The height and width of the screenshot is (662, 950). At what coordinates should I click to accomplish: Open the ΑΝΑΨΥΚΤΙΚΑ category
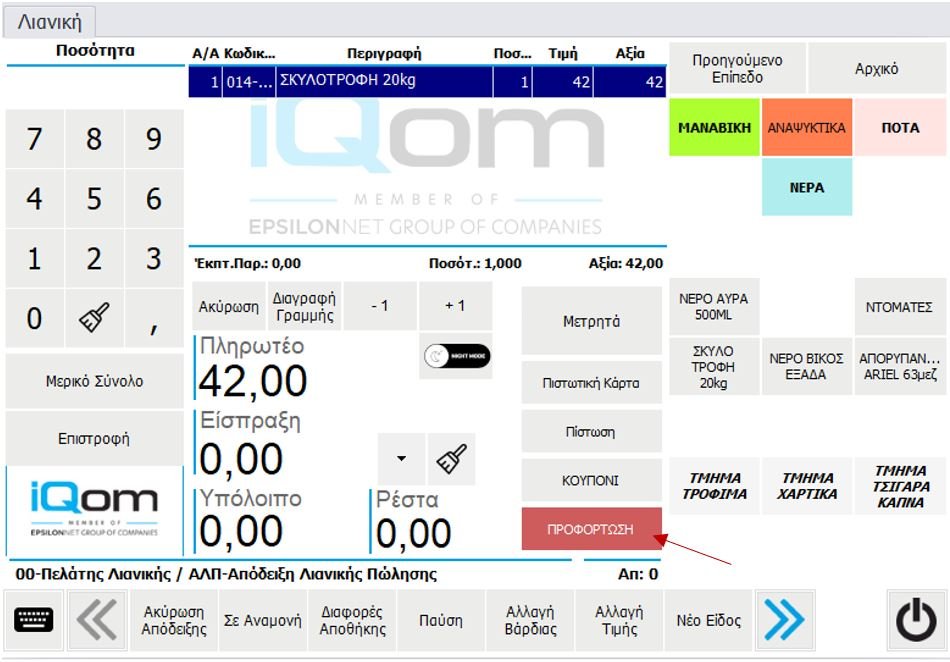pyautogui.click(x=806, y=127)
